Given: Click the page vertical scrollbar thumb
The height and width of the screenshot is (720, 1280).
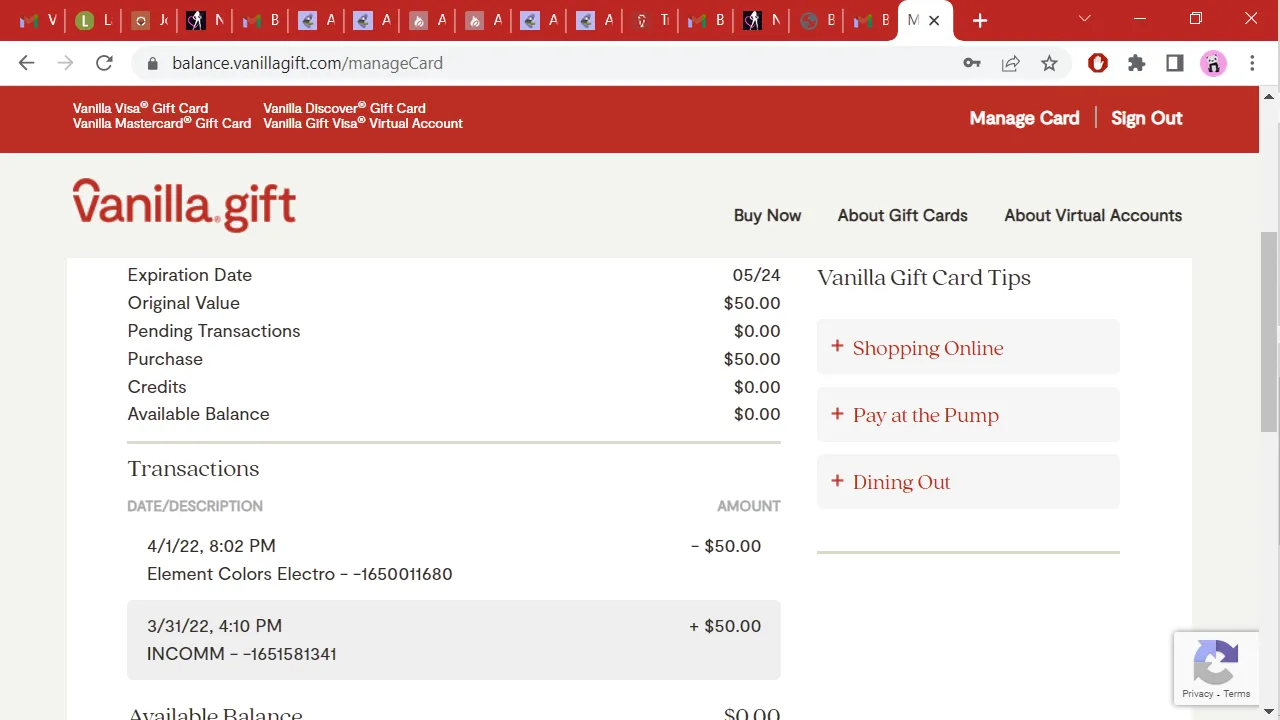Looking at the screenshot, I should pos(1269,331).
